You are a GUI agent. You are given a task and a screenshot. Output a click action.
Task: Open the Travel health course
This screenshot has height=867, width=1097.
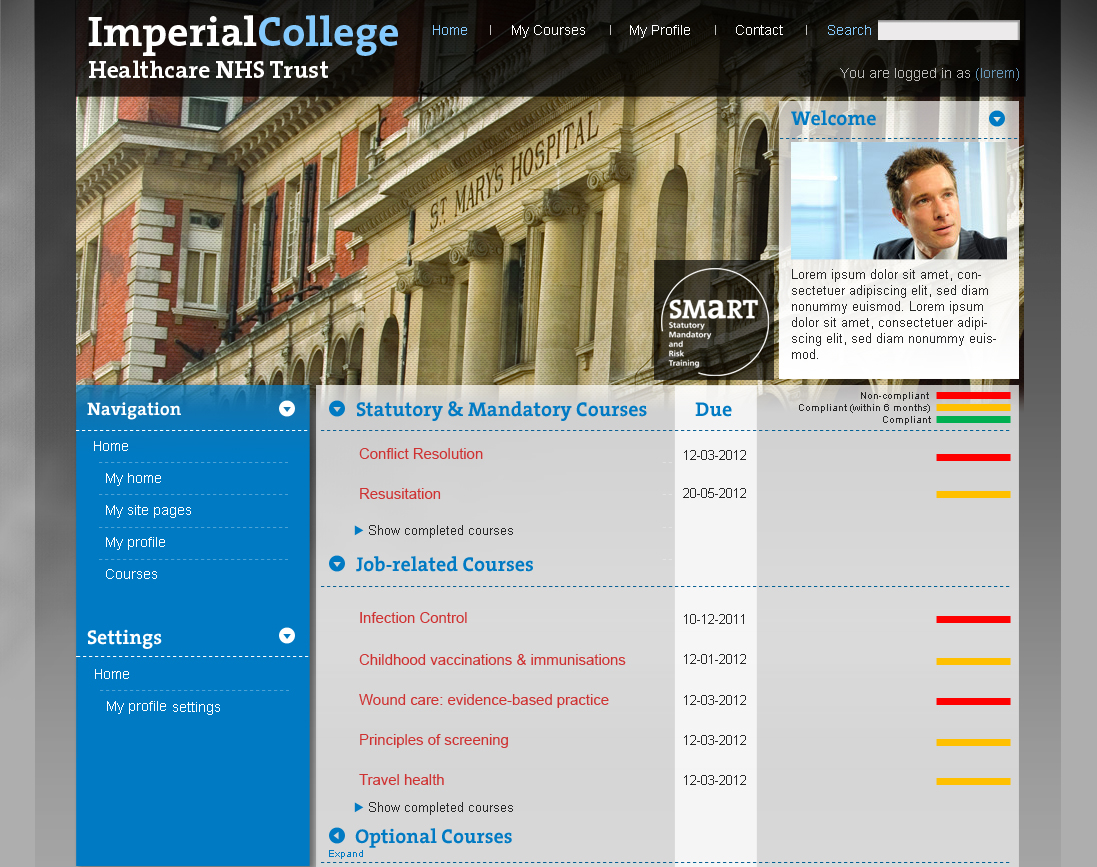tap(402, 780)
